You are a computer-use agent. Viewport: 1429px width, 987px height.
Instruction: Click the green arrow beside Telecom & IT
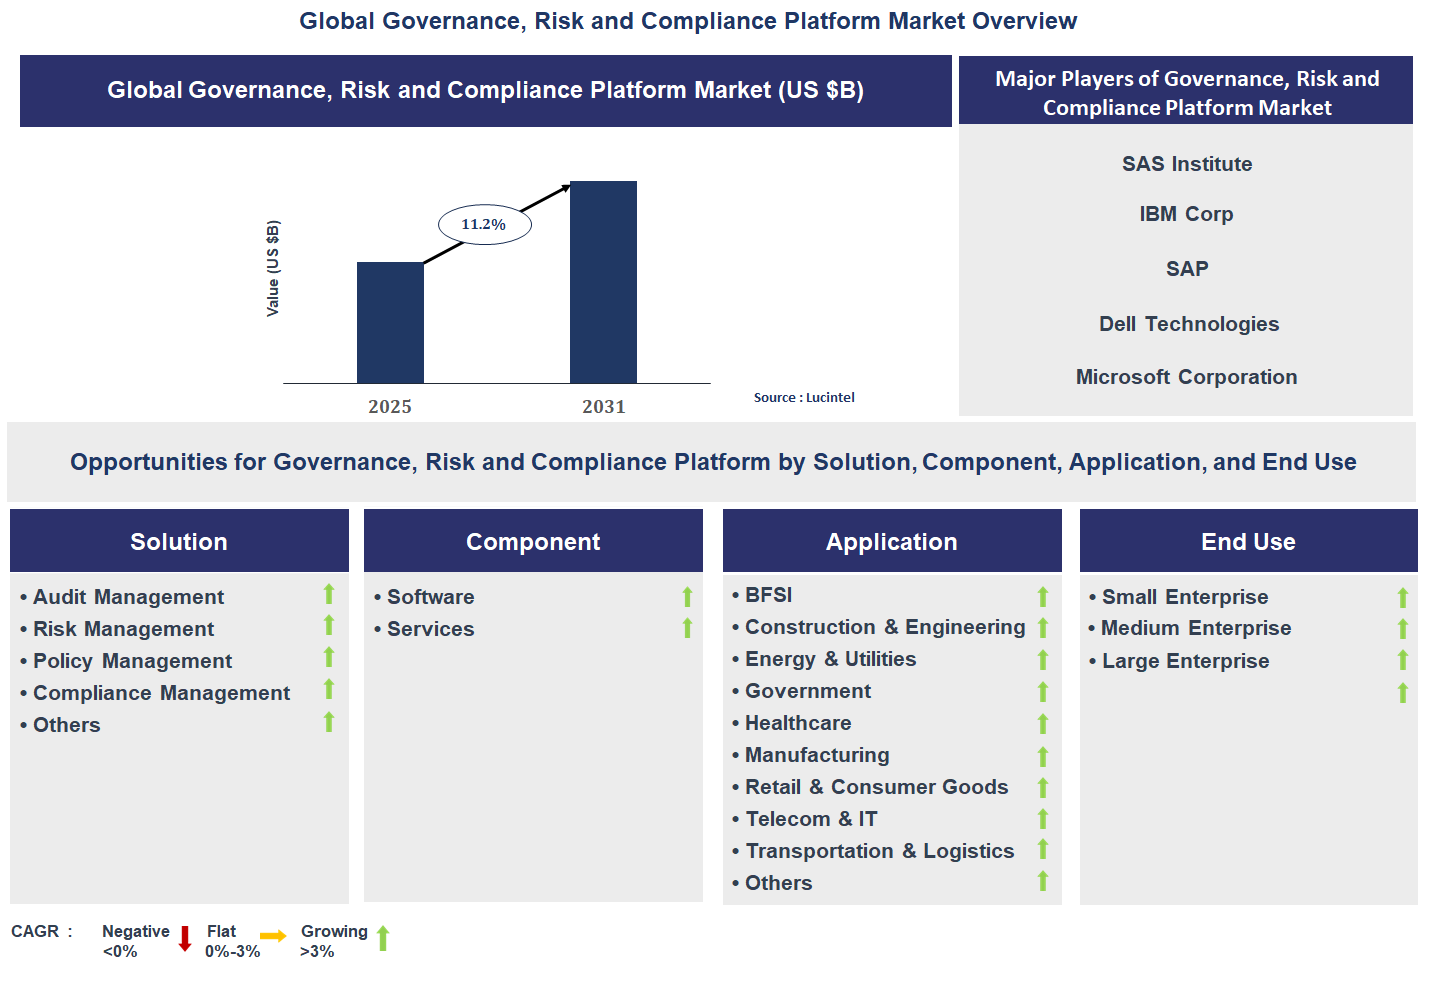(1042, 819)
